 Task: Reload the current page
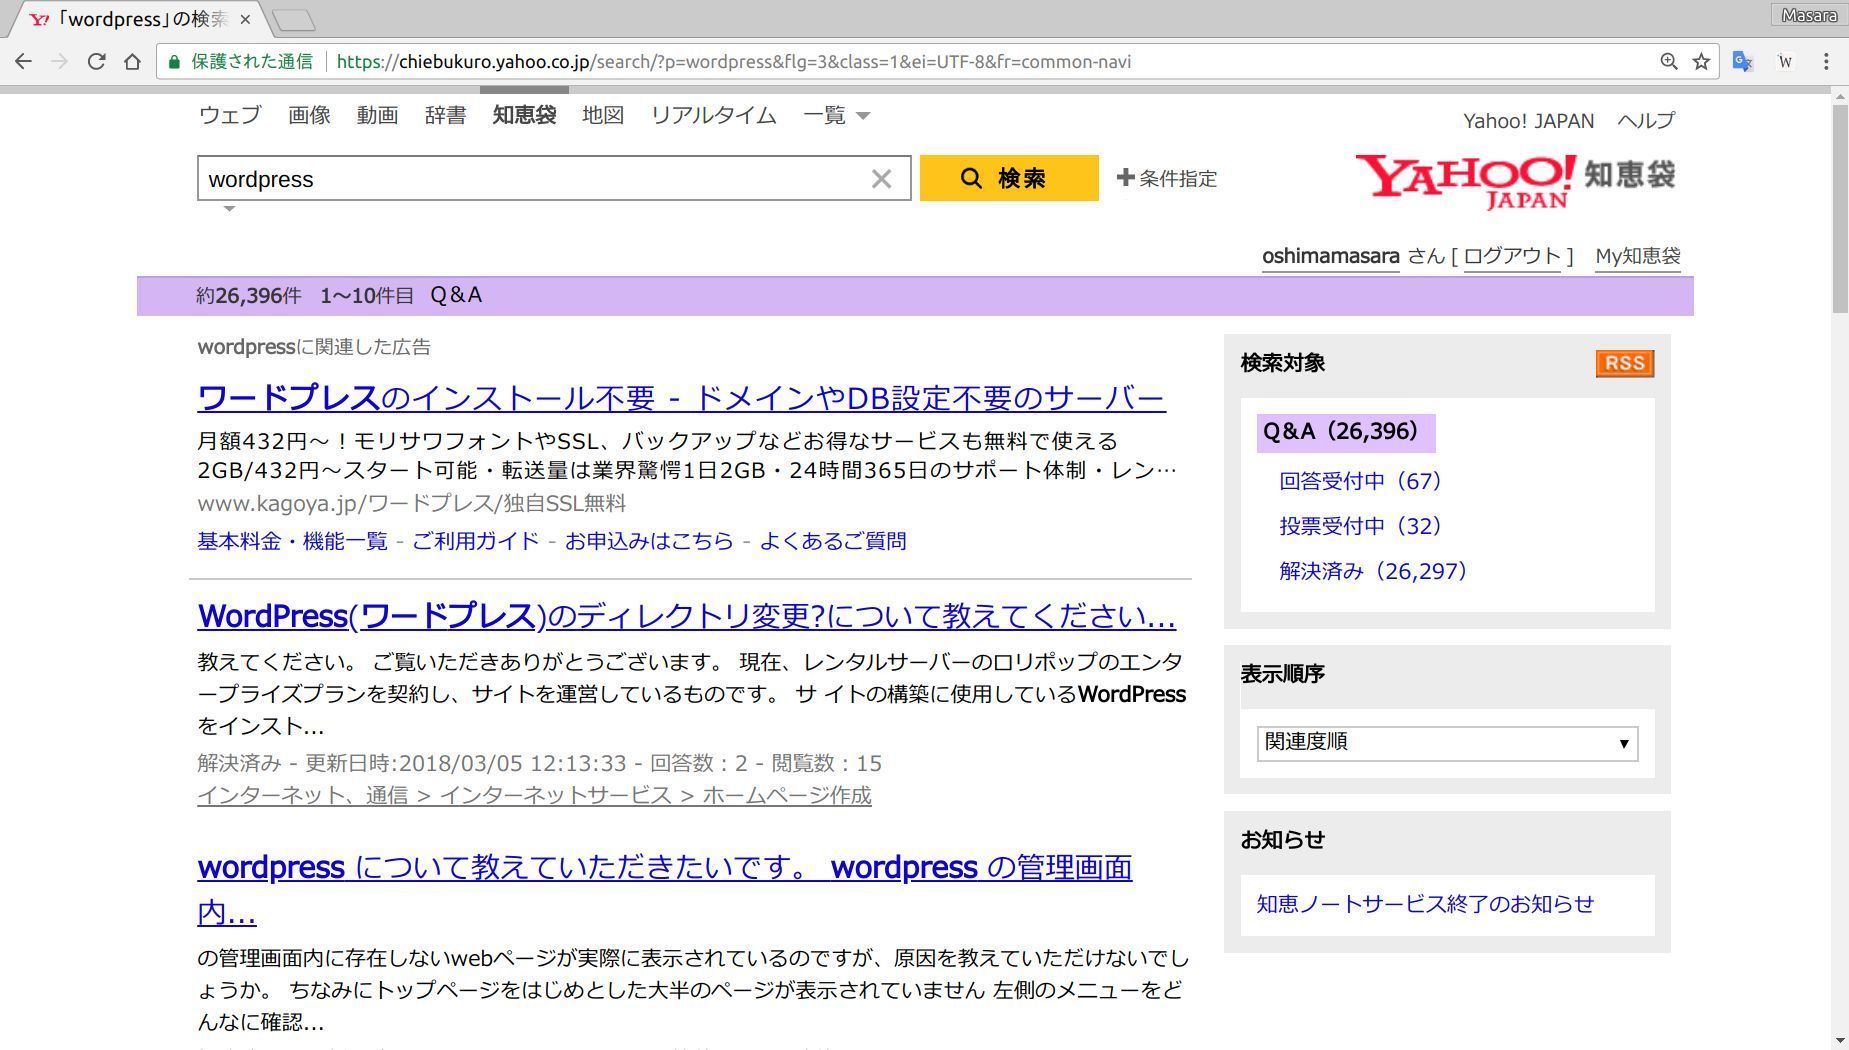pos(96,62)
